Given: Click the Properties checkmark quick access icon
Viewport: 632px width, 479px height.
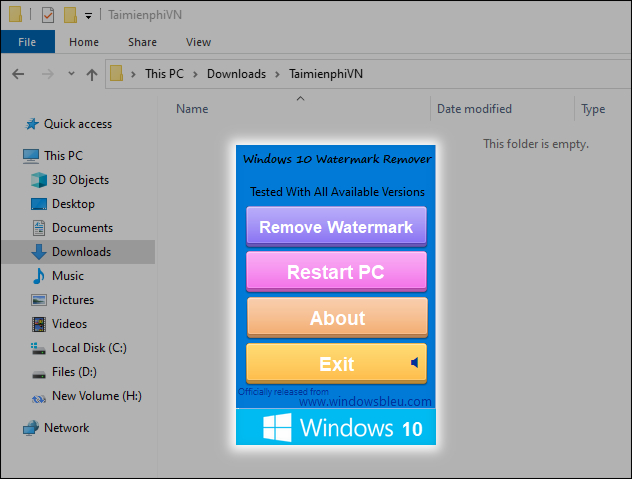Looking at the screenshot, I should click(48, 15).
